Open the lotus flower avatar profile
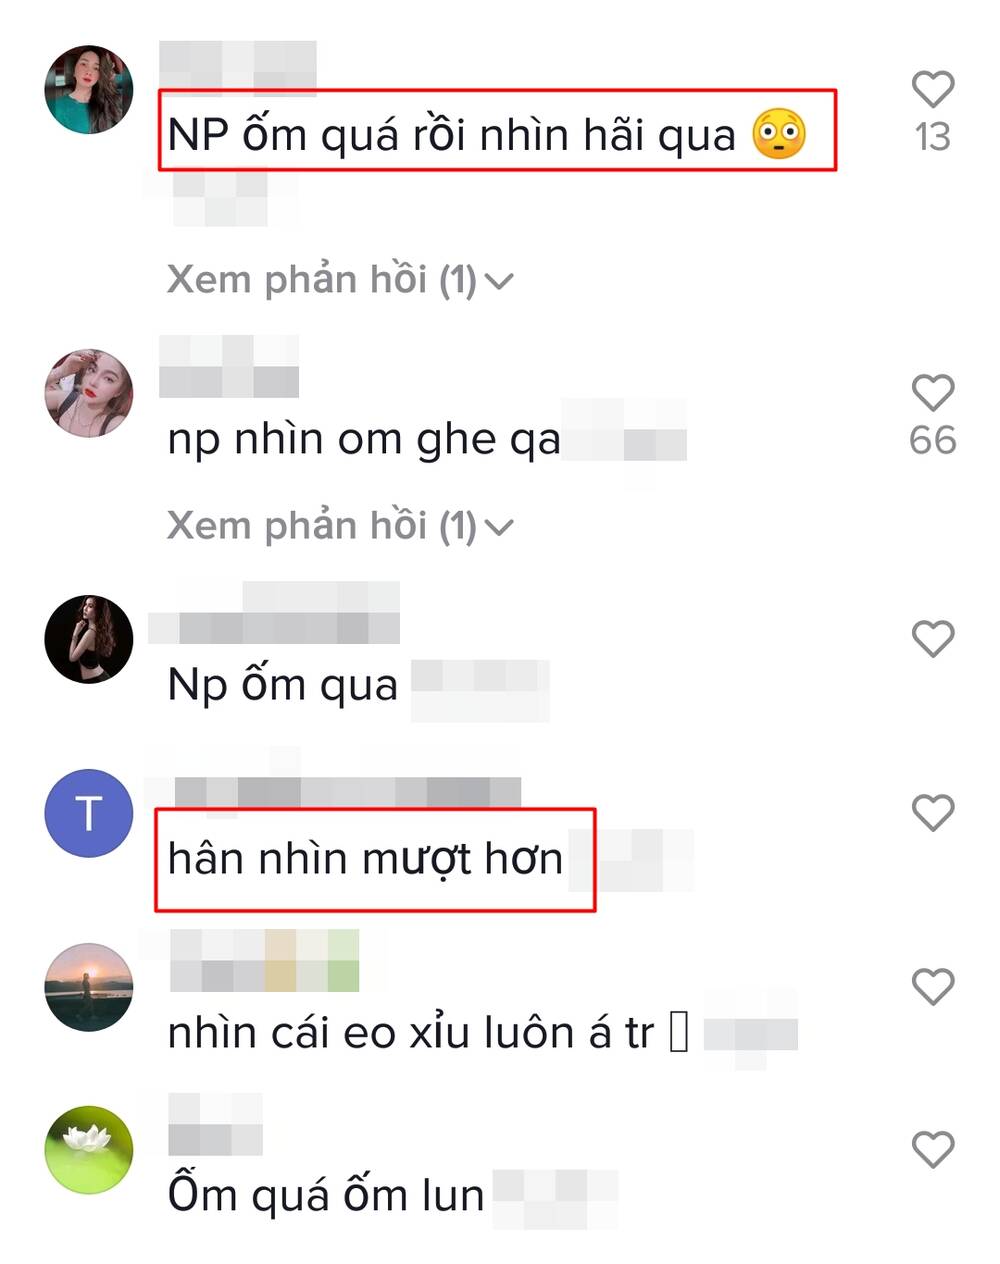The width and height of the screenshot is (1000, 1264). pyautogui.click(x=89, y=1150)
